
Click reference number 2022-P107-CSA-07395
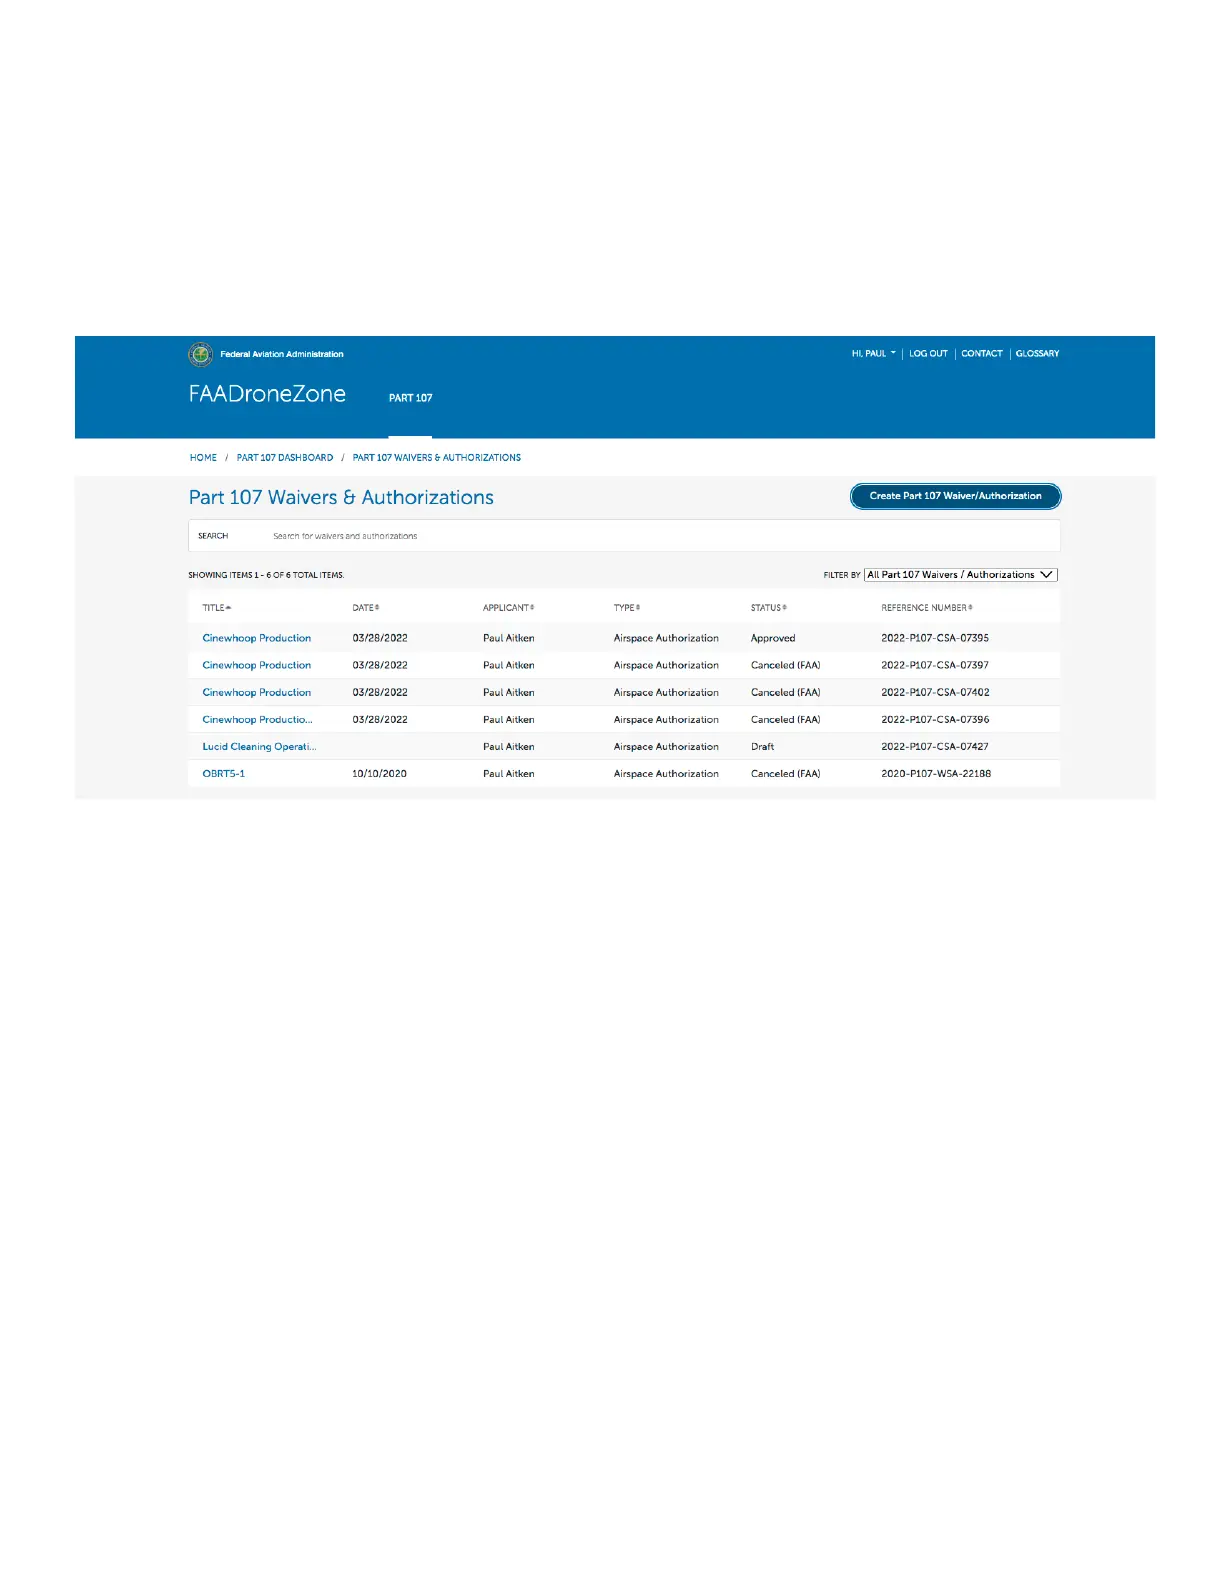click(935, 638)
